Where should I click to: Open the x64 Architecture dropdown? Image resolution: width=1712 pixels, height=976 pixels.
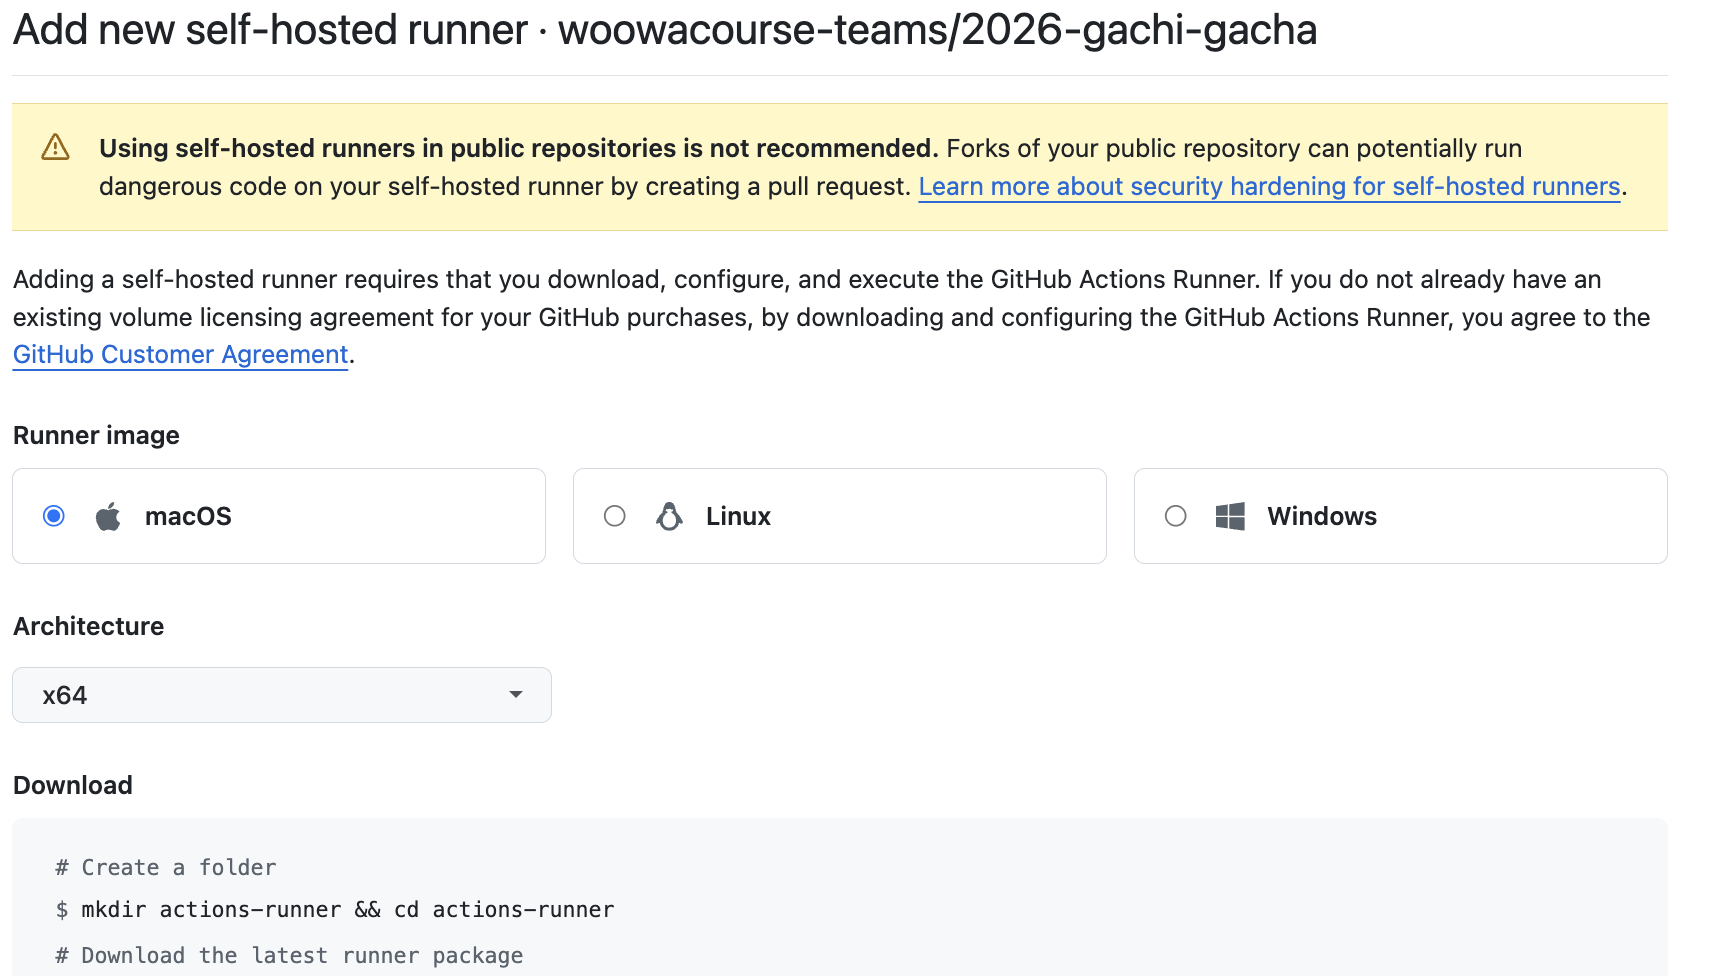tap(282, 695)
